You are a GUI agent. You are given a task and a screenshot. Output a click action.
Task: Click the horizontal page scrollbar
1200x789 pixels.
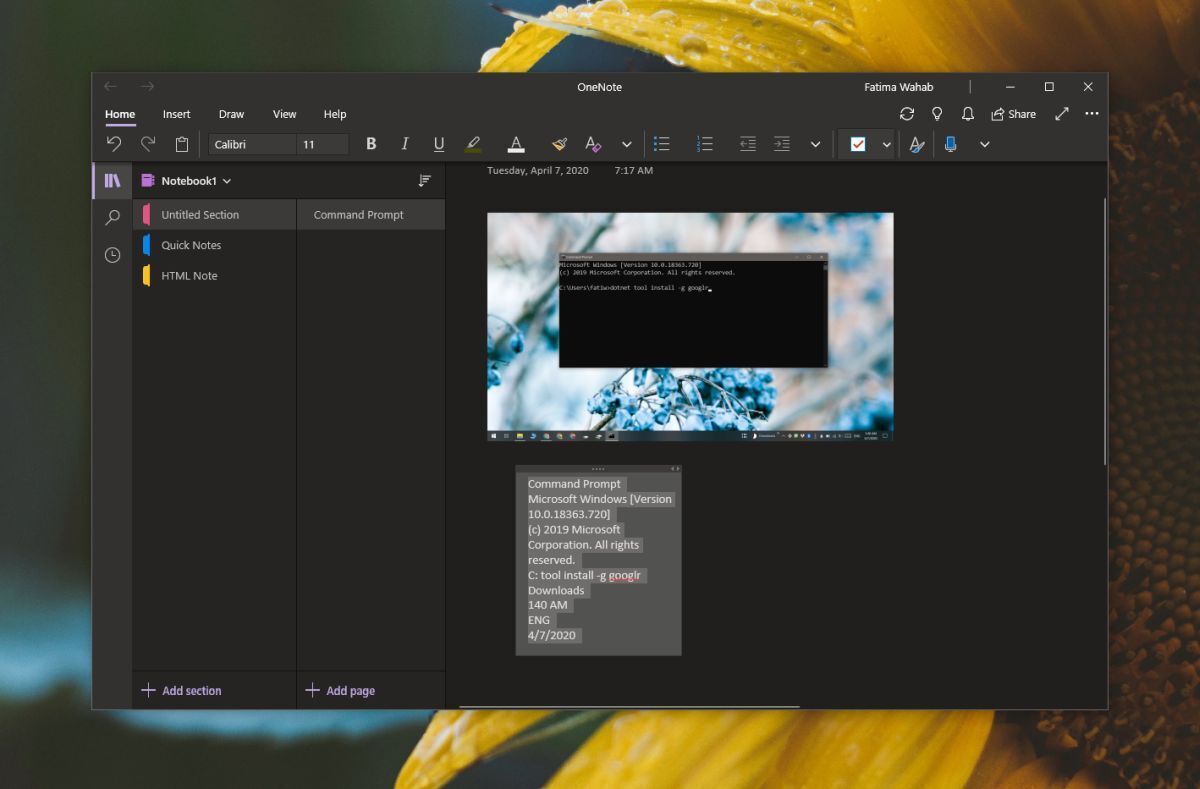click(x=629, y=707)
